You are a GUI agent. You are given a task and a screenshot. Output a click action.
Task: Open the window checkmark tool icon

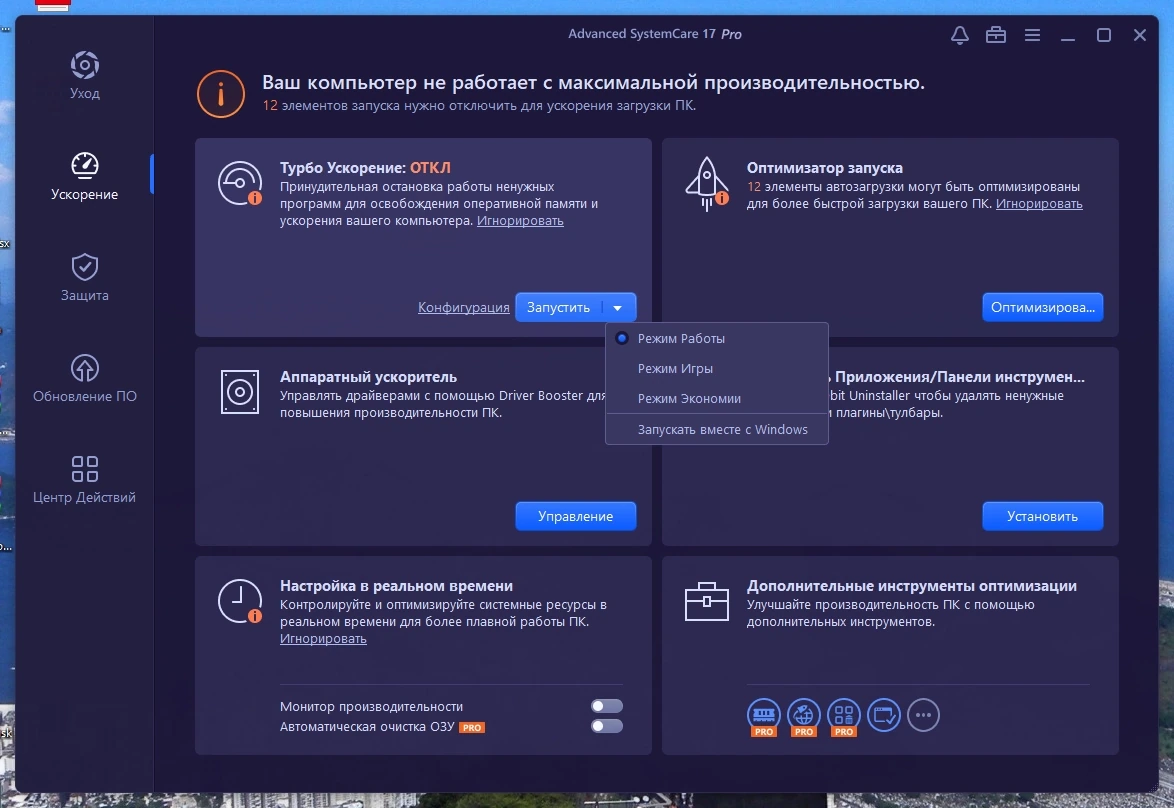coord(883,715)
